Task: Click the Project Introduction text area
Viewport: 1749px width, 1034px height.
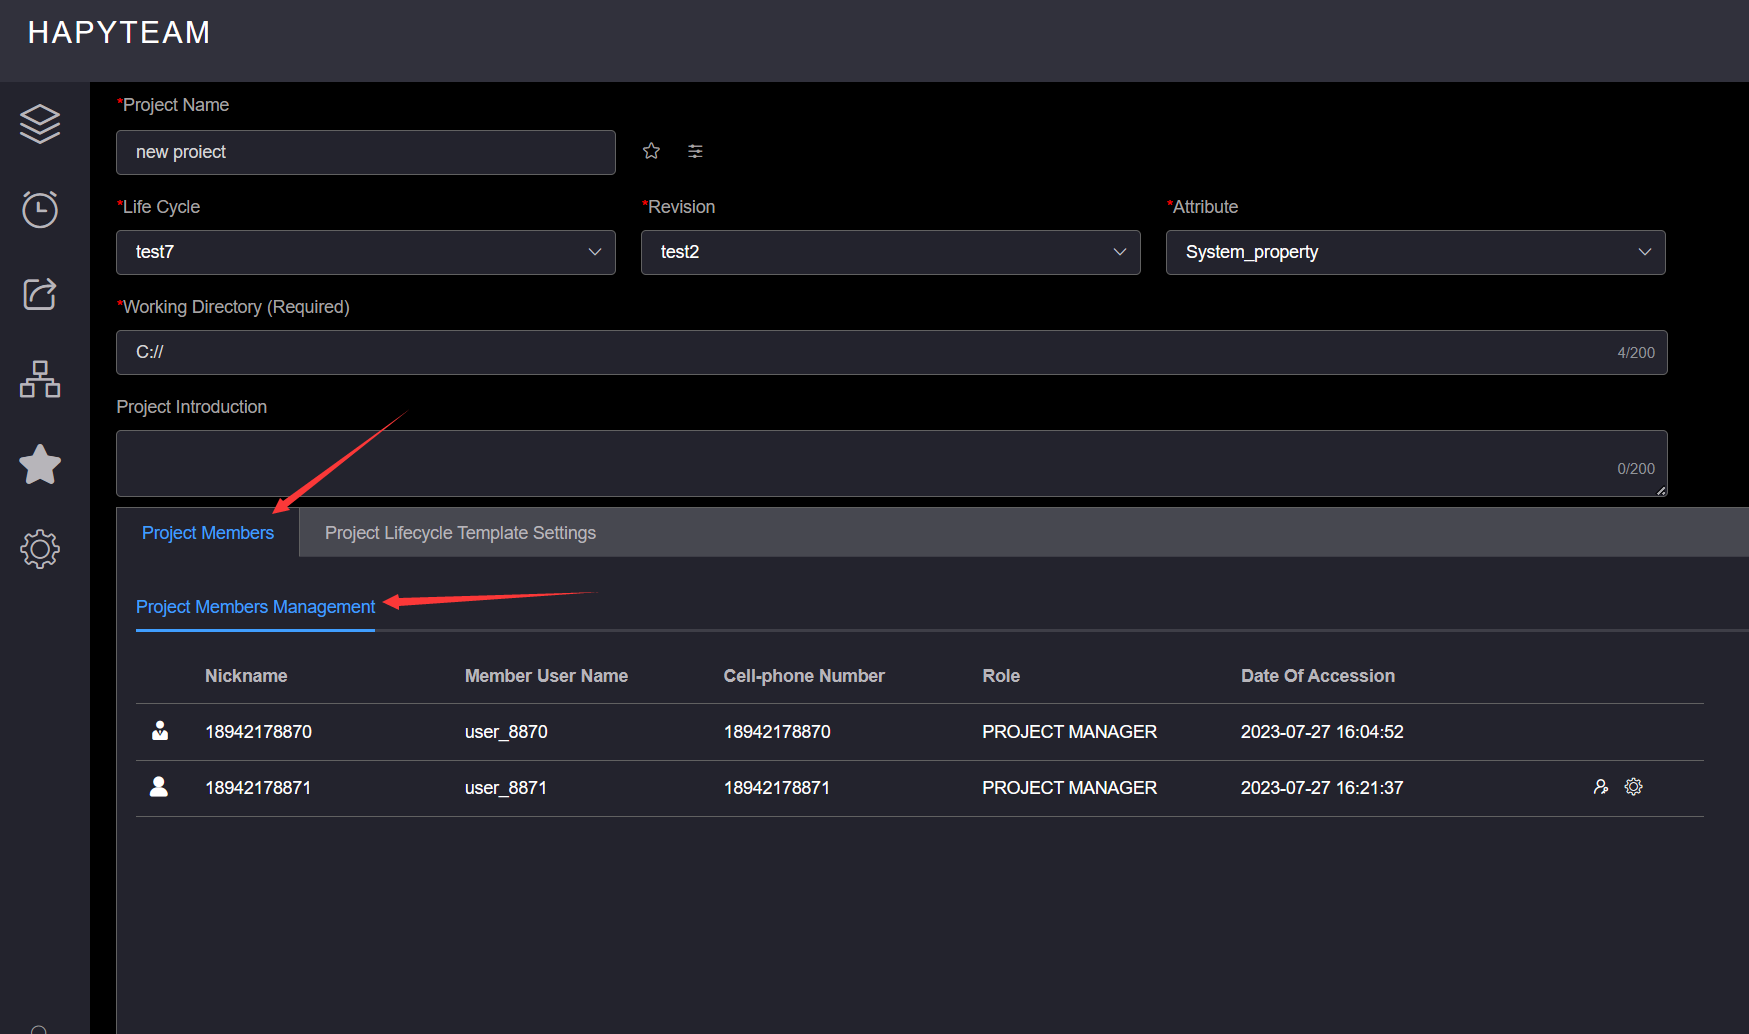Action: click(x=892, y=463)
